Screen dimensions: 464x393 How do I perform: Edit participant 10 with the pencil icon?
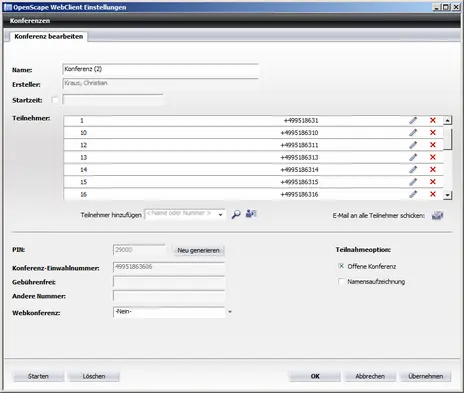point(413,133)
